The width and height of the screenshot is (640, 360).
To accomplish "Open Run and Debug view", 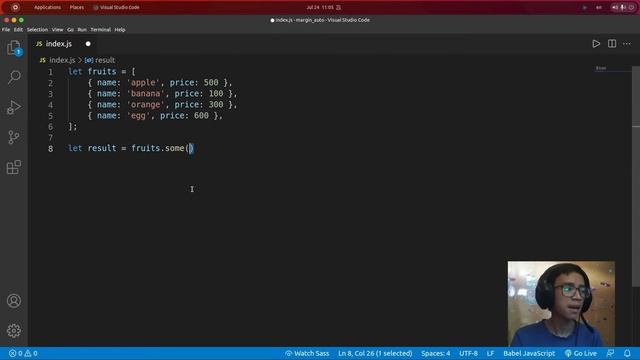I will coord(14,107).
